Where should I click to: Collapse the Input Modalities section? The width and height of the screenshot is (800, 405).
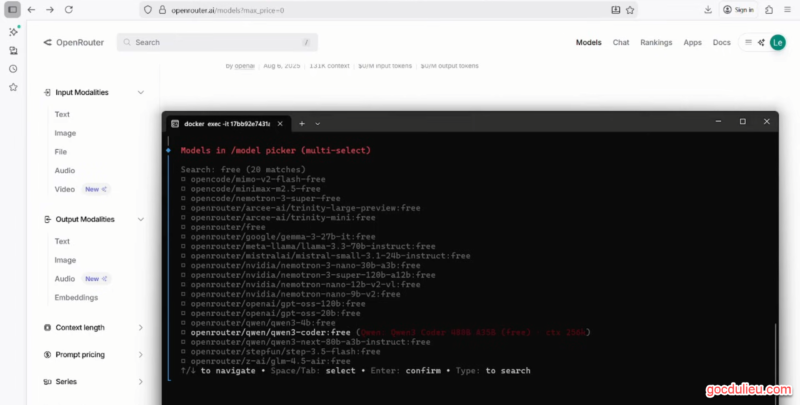(x=140, y=92)
